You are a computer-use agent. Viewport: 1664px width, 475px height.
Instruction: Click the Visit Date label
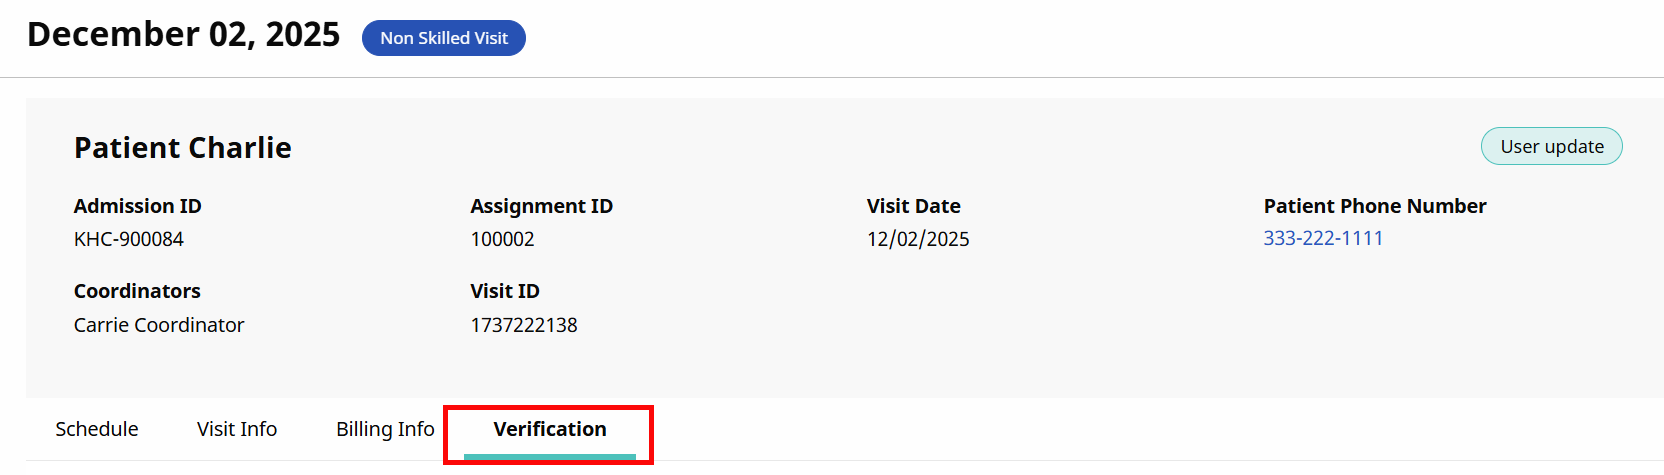tap(914, 206)
